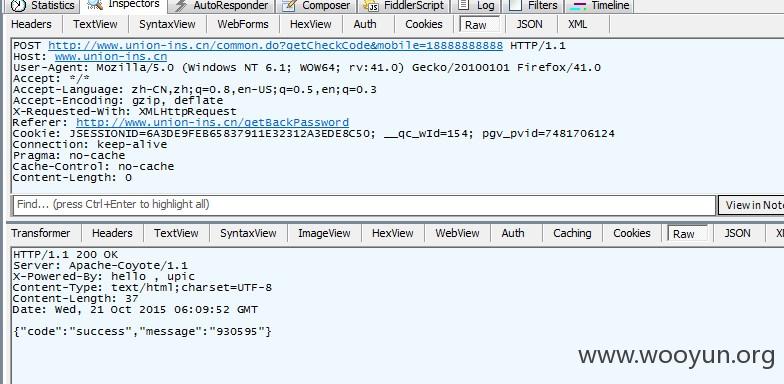Viewport: 784px width, 384px height.
Task: Click the Cookie JSESSIONID header line
Action: point(314,134)
